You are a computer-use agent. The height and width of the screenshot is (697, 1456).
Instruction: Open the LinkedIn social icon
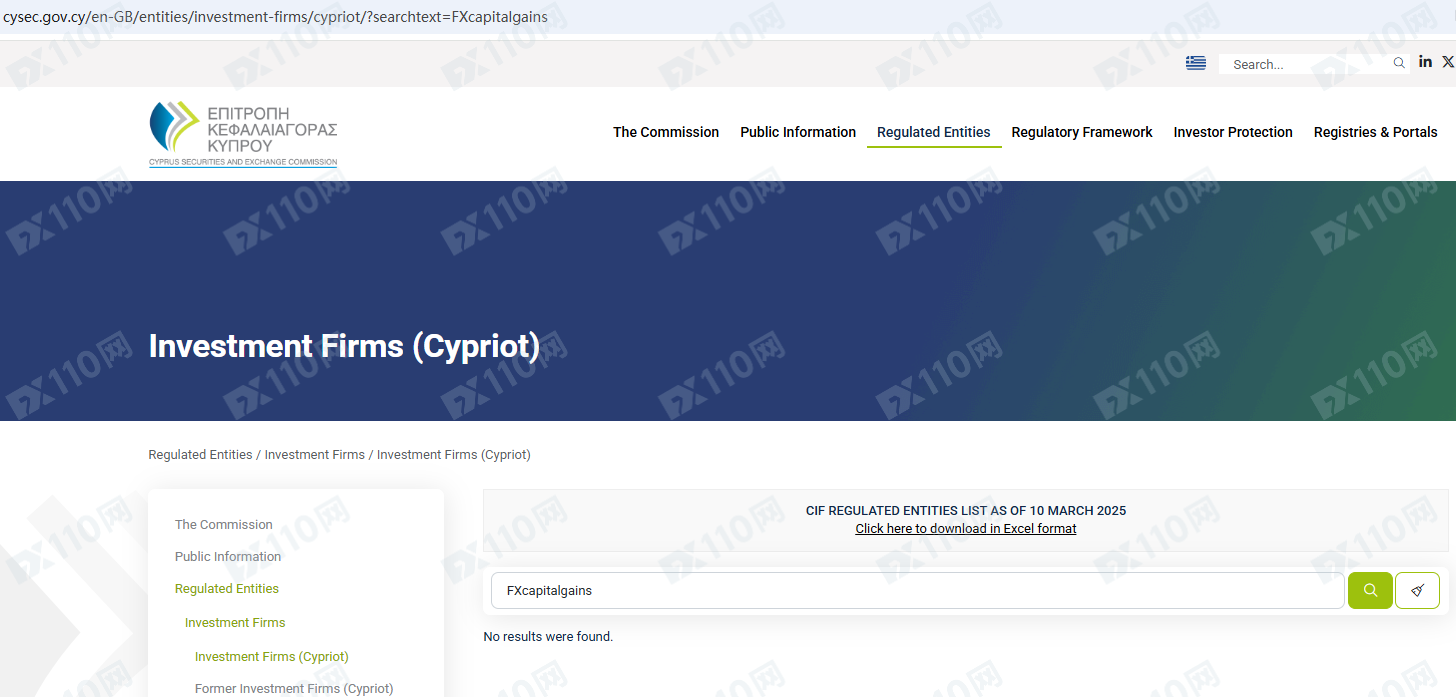point(1425,62)
